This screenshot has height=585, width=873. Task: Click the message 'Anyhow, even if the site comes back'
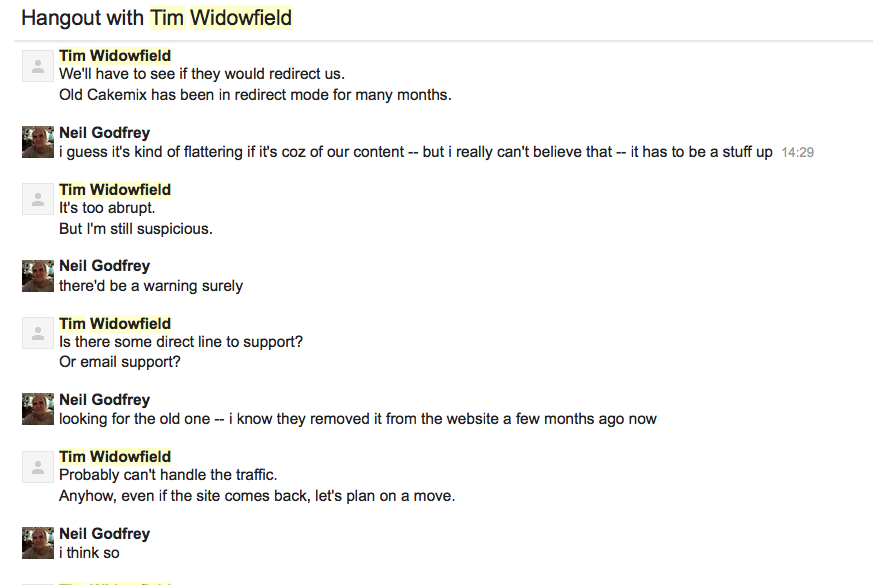pyautogui.click(x=257, y=496)
